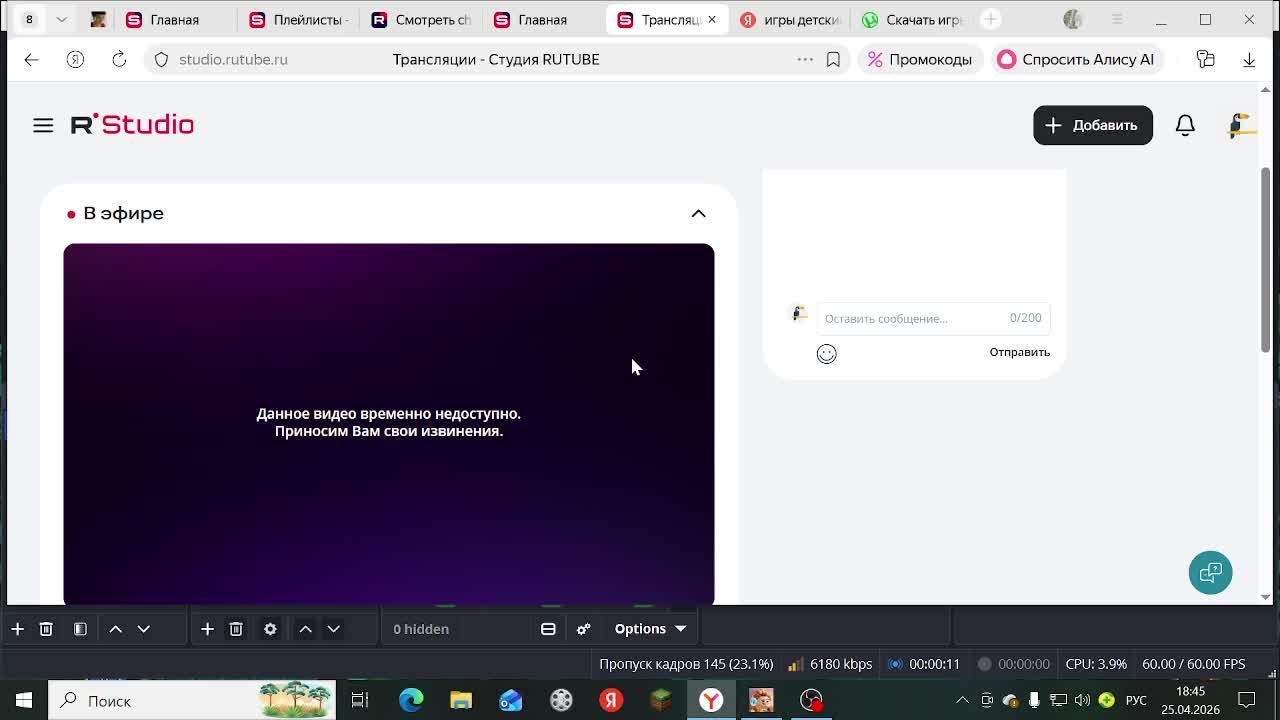Open OBS scene filters icon
The height and width of the screenshot is (720, 1280).
80,629
